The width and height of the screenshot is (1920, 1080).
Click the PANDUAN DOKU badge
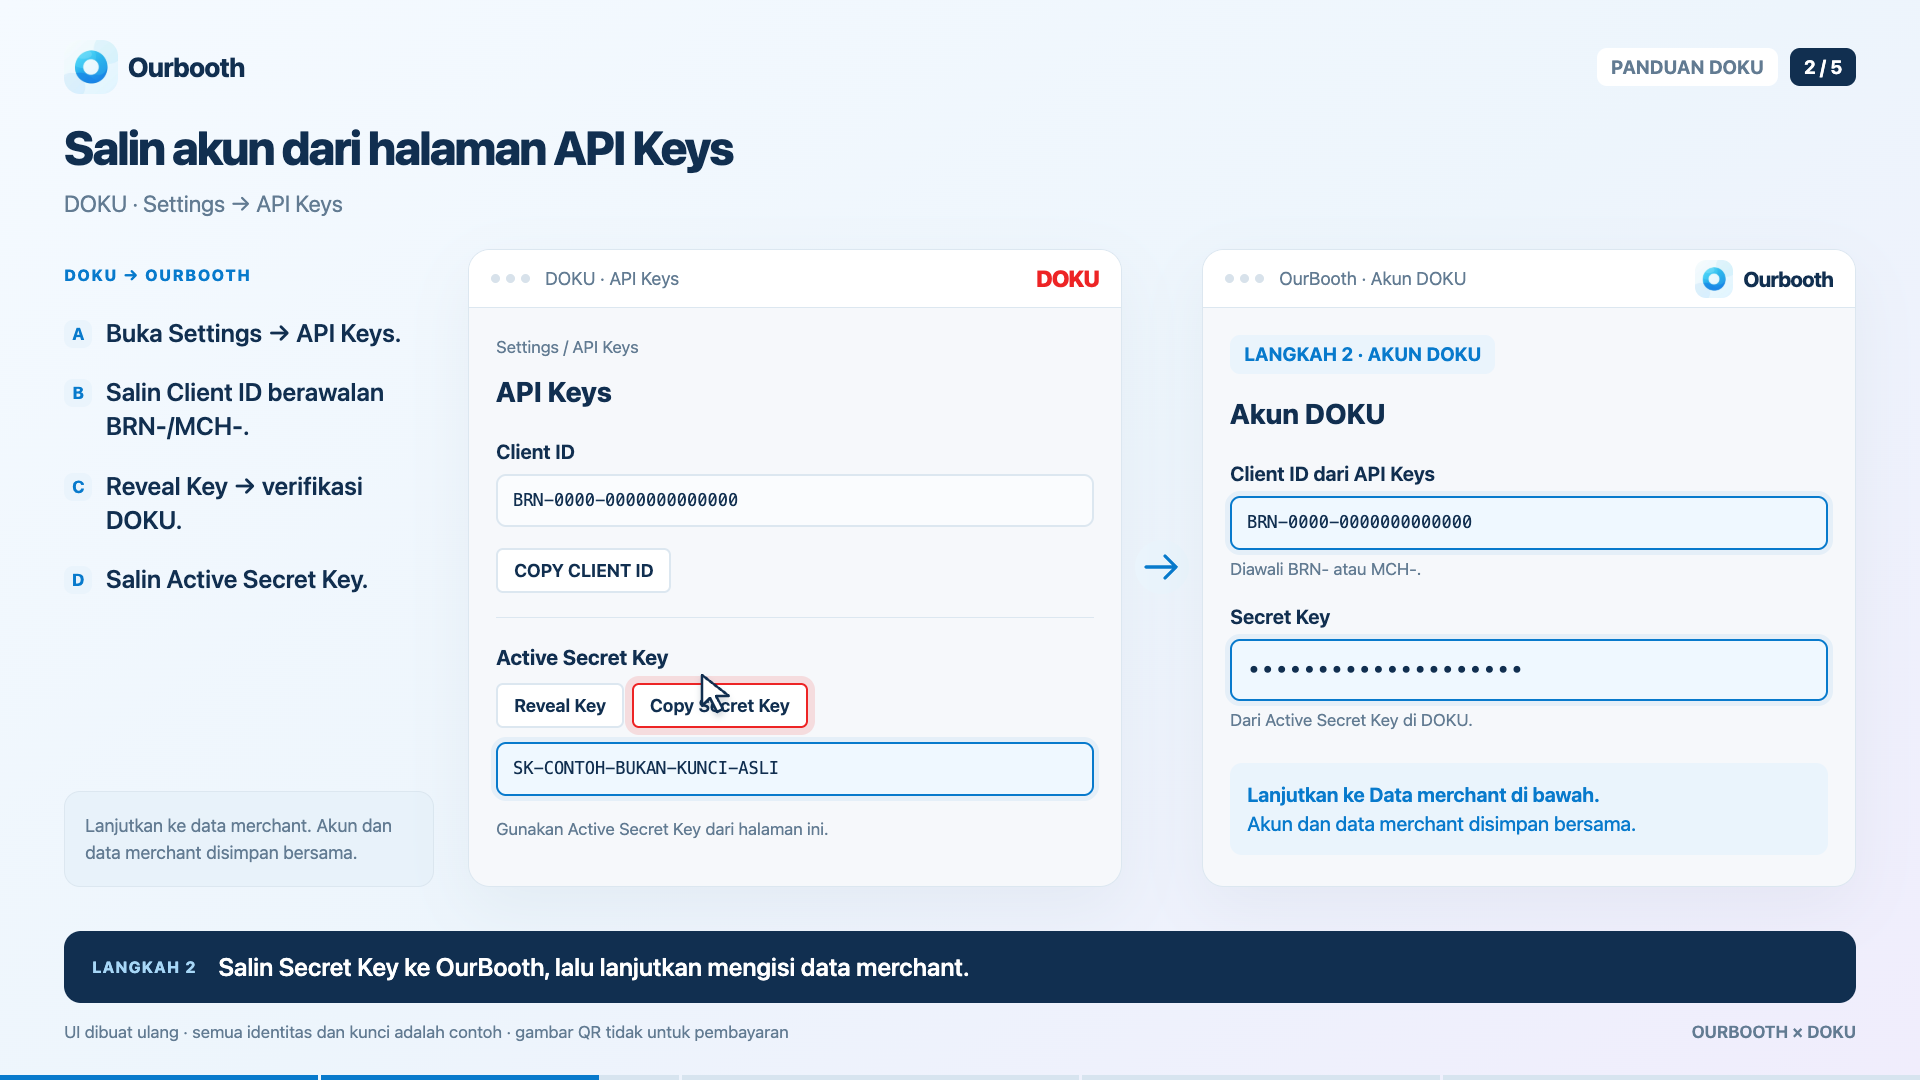[x=1687, y=67]
